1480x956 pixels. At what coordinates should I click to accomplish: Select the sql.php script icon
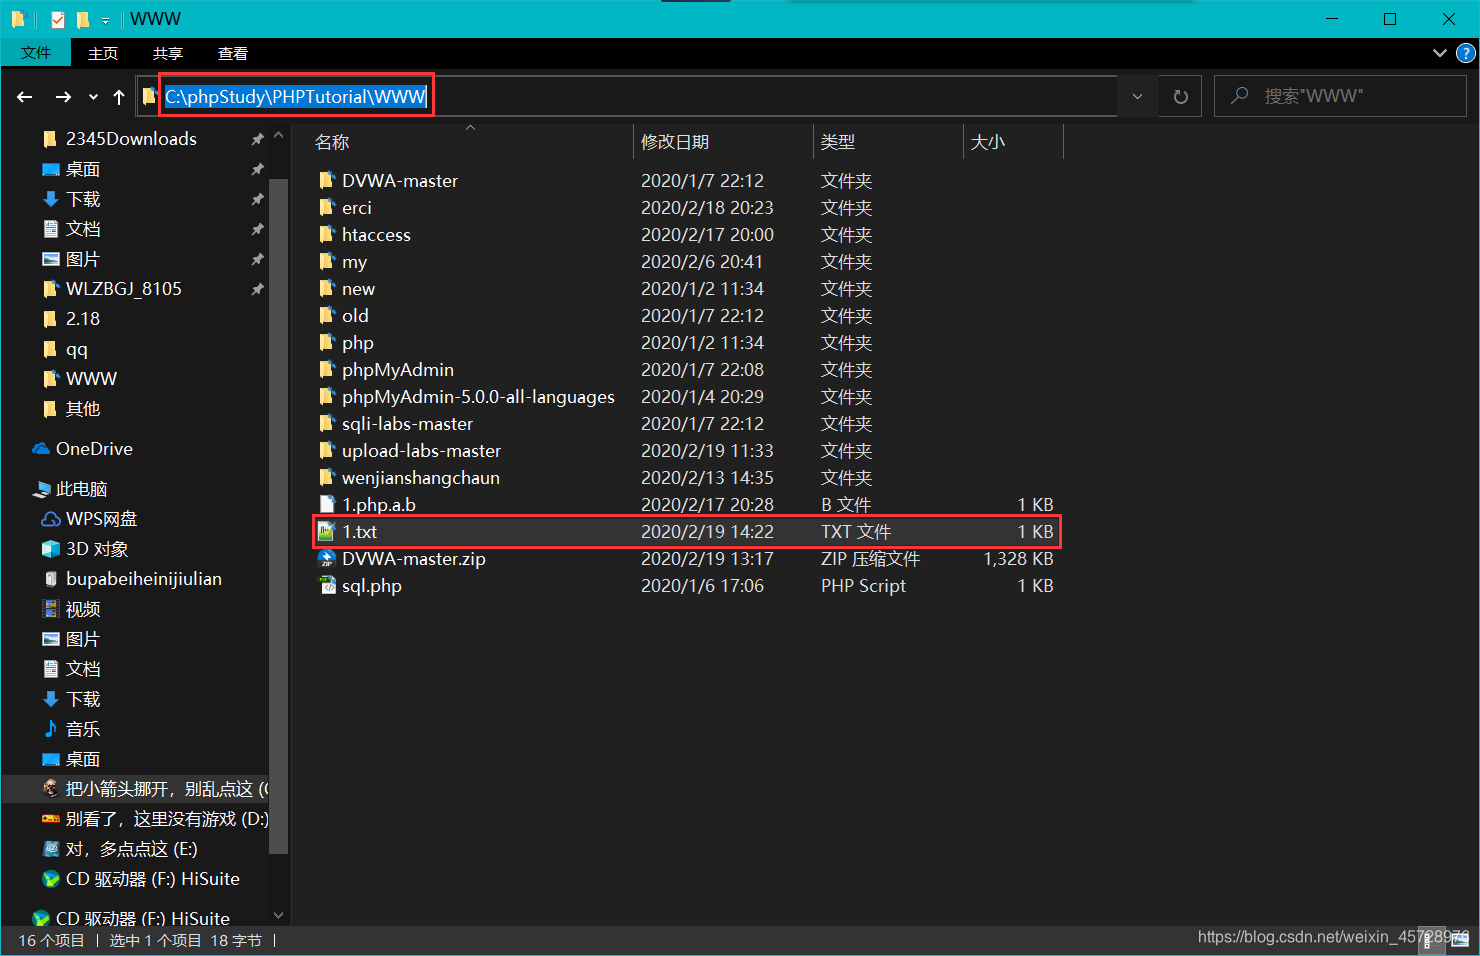[x=326, y=585]
